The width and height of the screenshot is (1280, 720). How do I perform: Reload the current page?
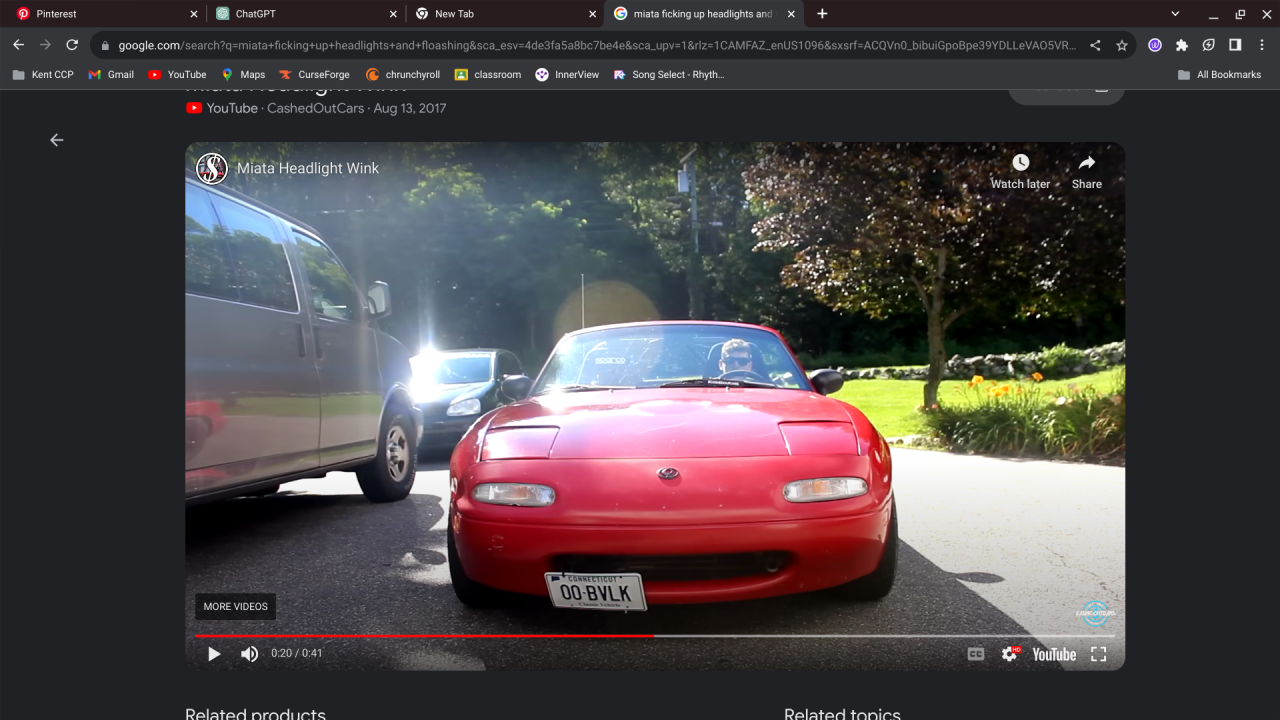click(72, 45)
